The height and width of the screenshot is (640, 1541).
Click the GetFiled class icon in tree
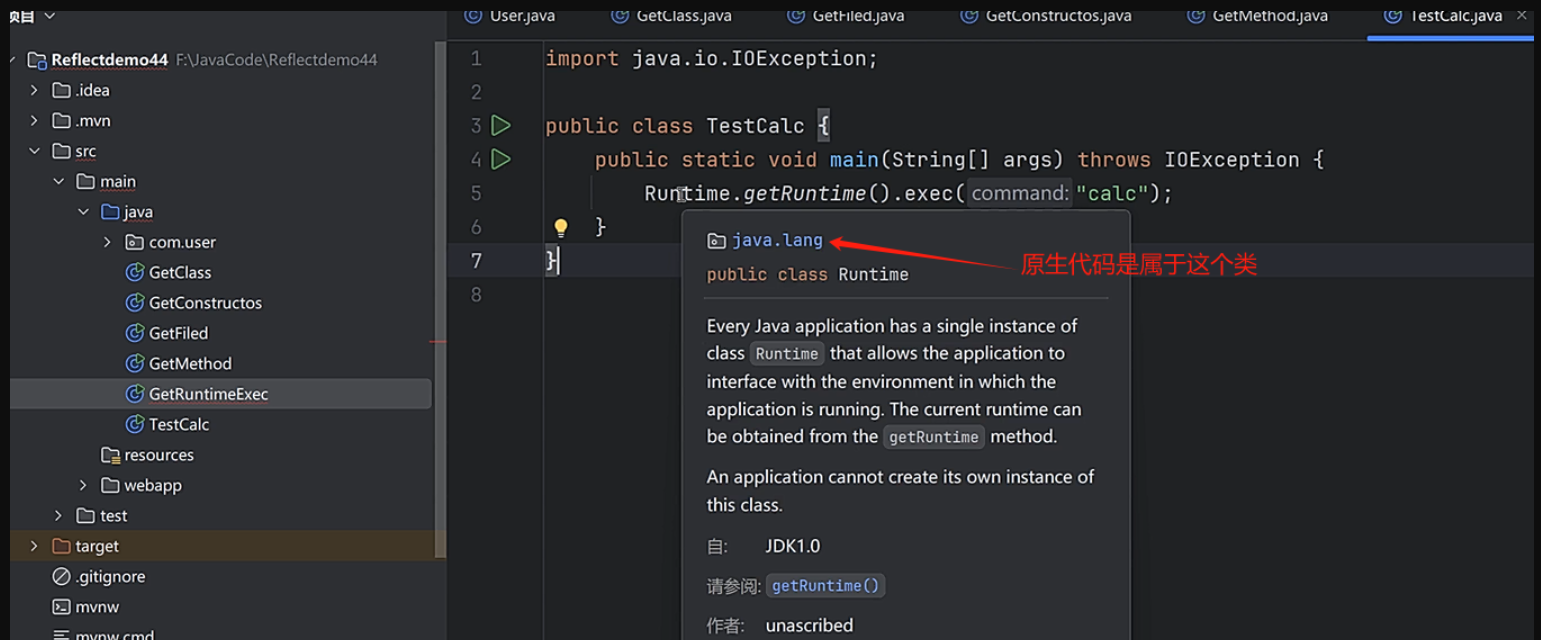coord(134,333)
